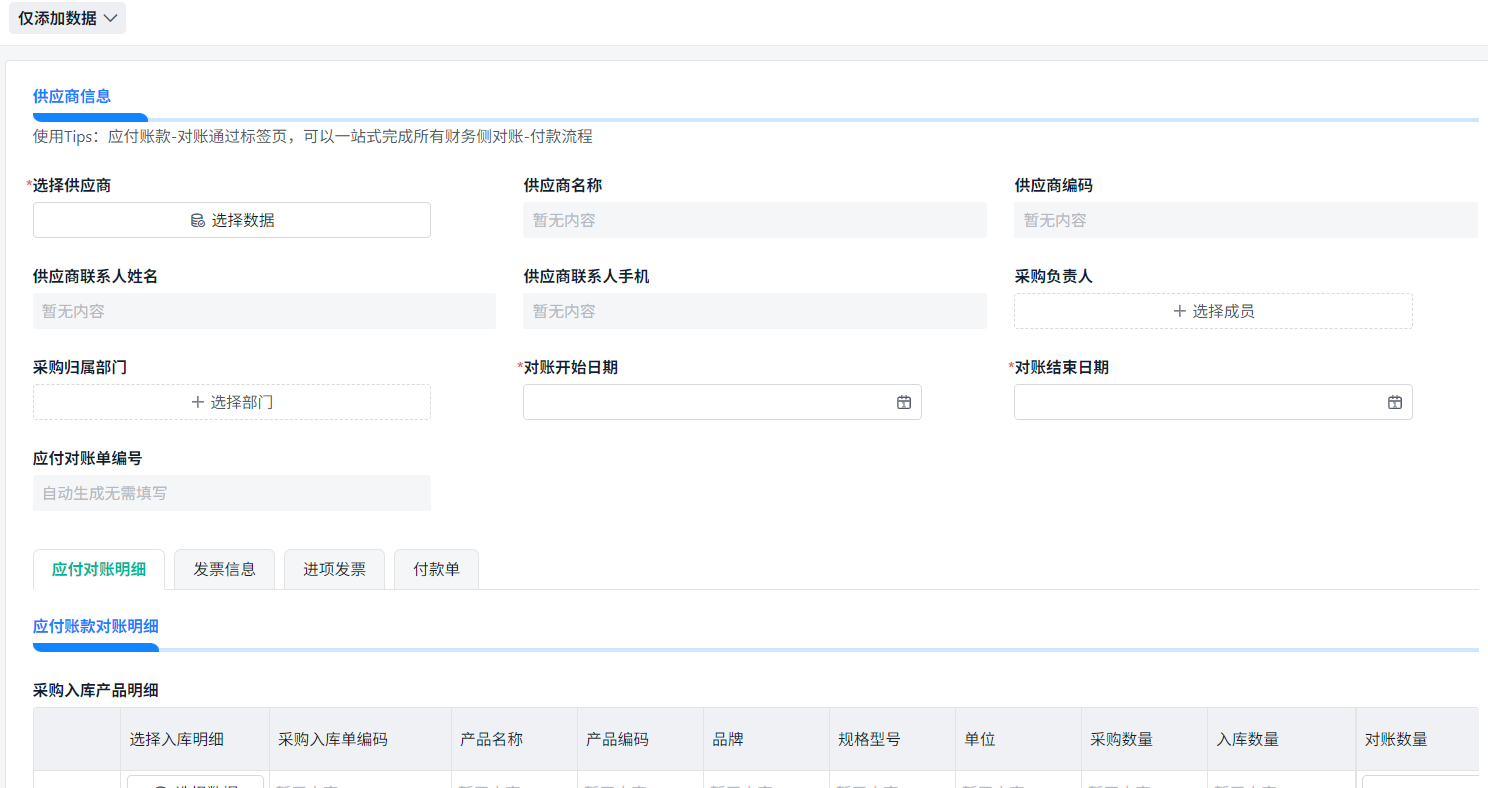Open the 进项发票 tab

(x=334, y=568)
